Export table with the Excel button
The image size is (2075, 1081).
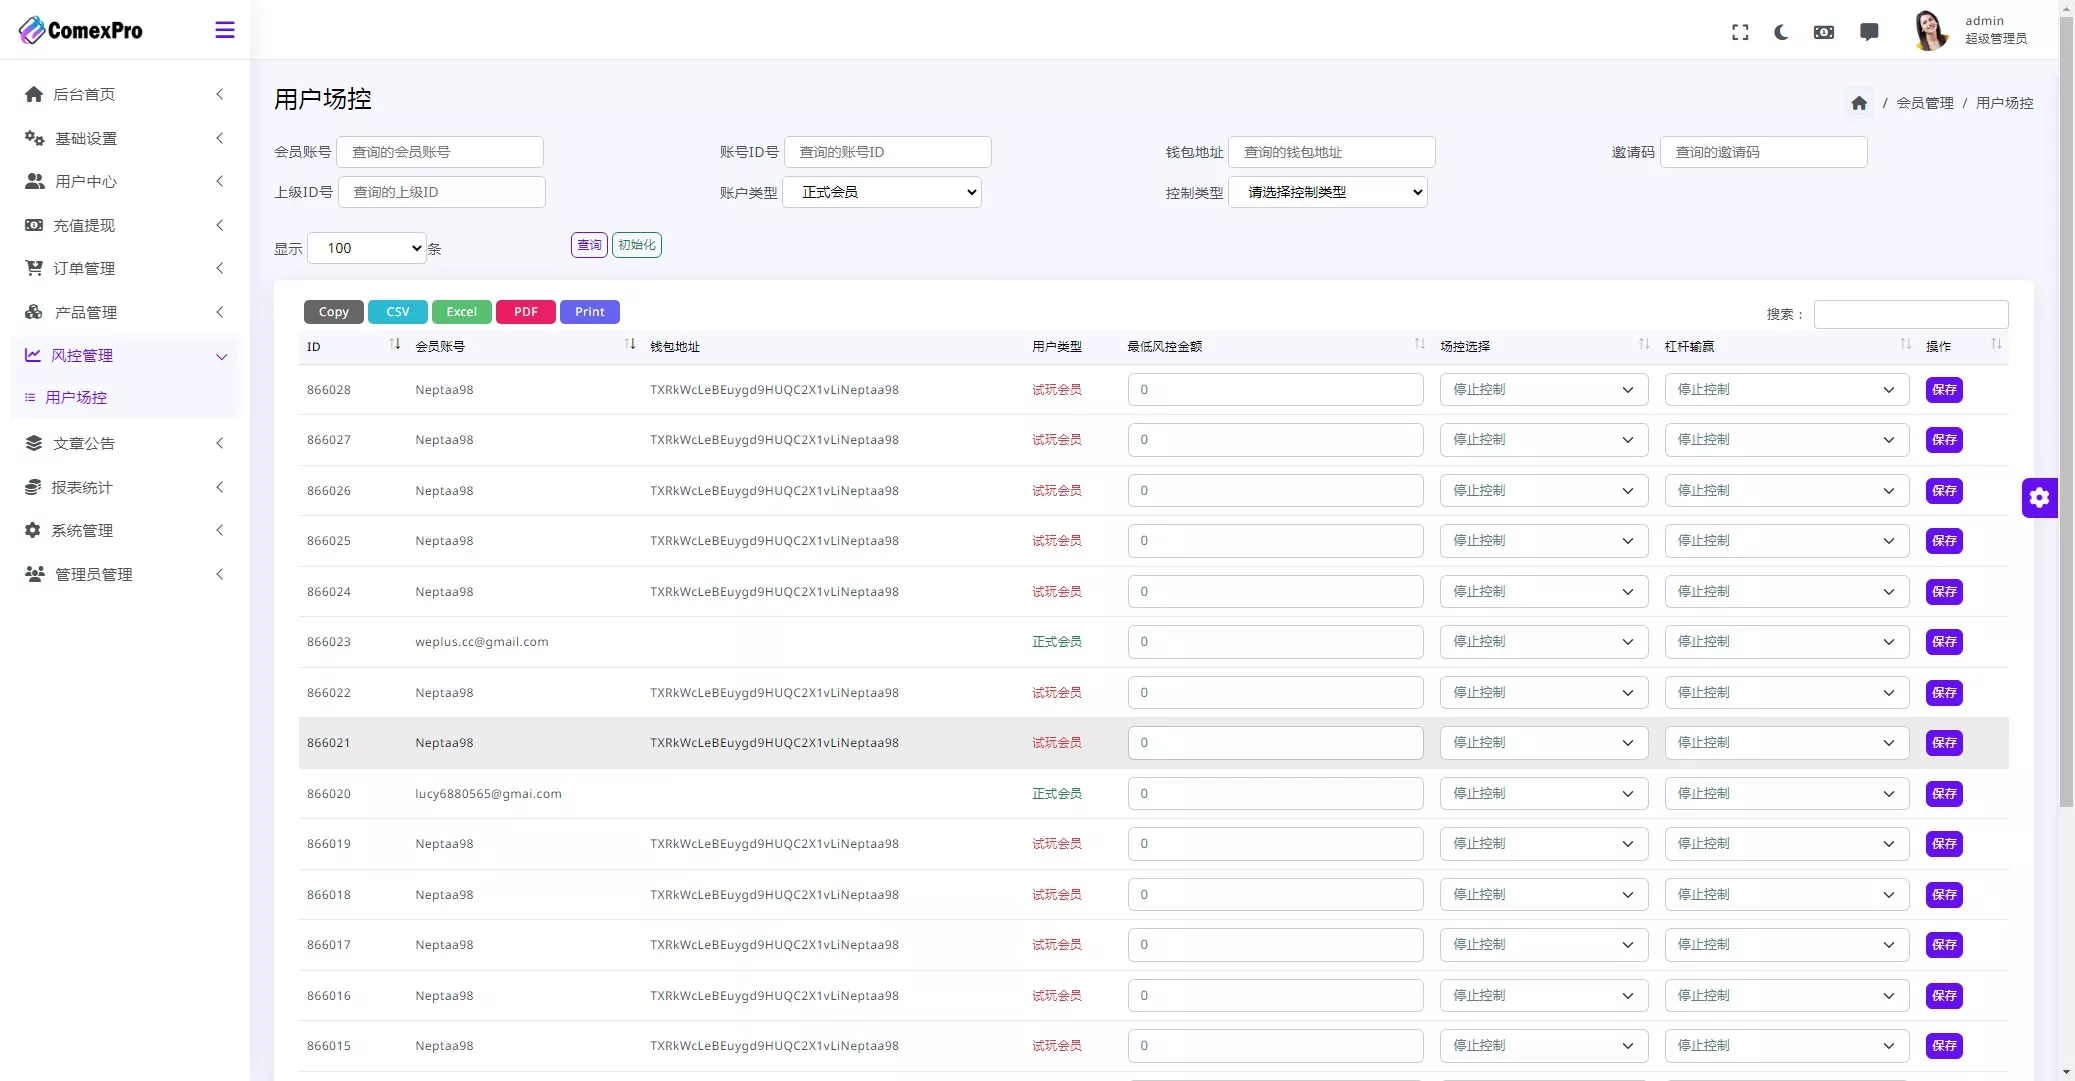coord(461,312)
